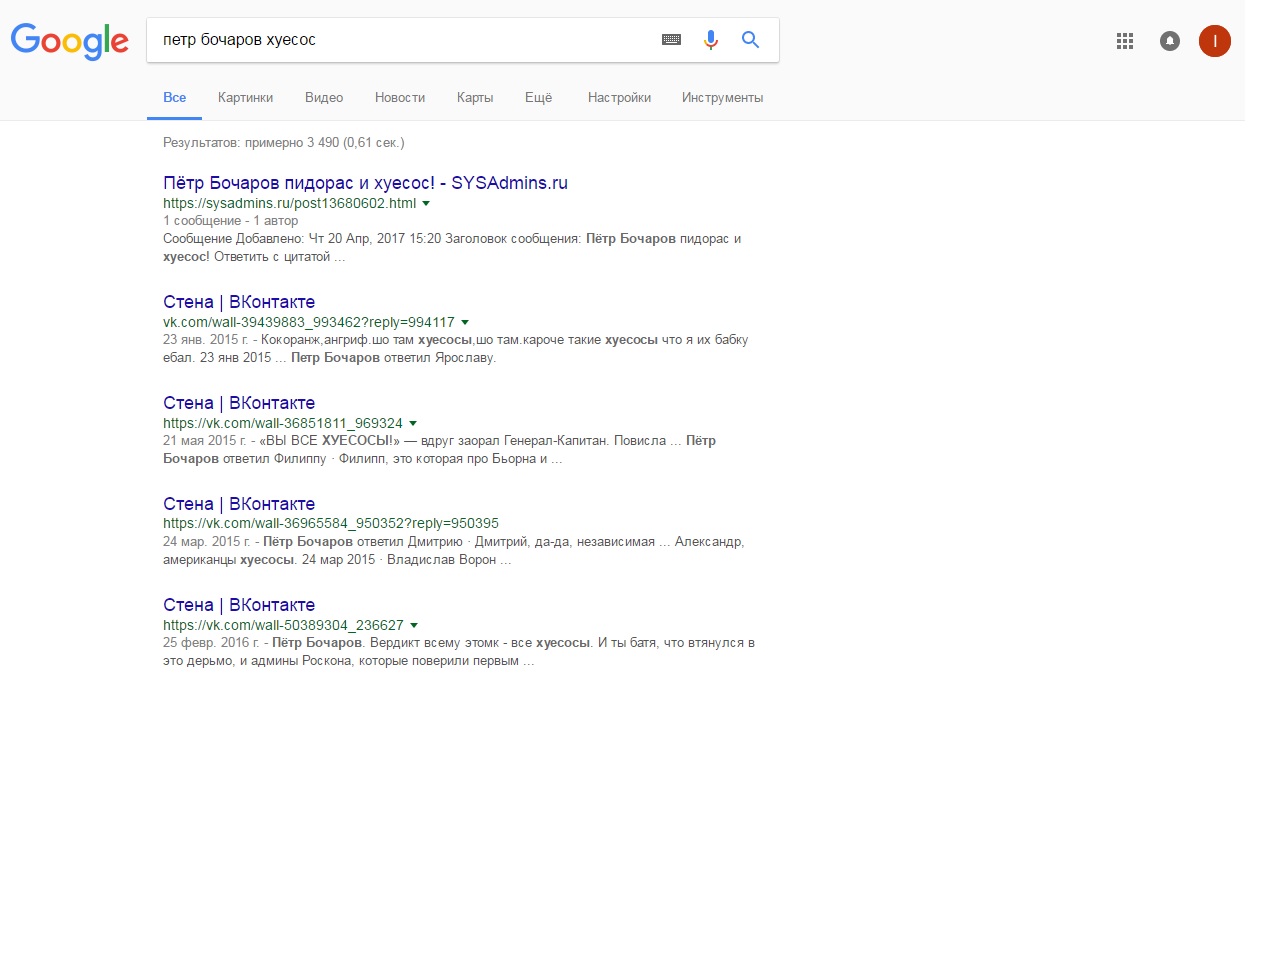Open Инструменты search tools

pos(723,97)
